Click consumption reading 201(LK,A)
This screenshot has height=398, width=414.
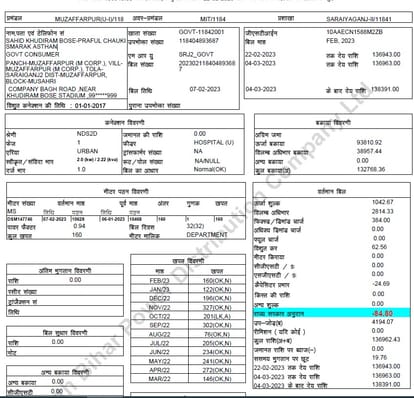coord(217,316)
